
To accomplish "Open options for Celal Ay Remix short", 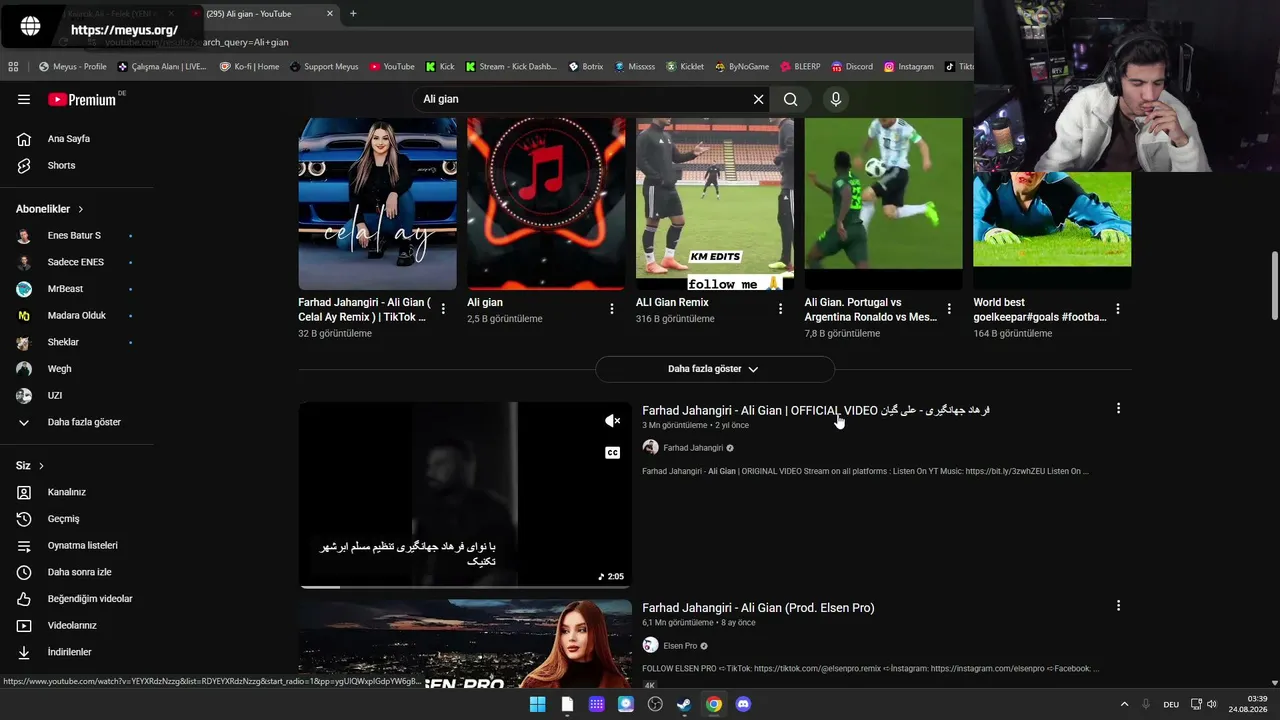I will pos(443,309).
